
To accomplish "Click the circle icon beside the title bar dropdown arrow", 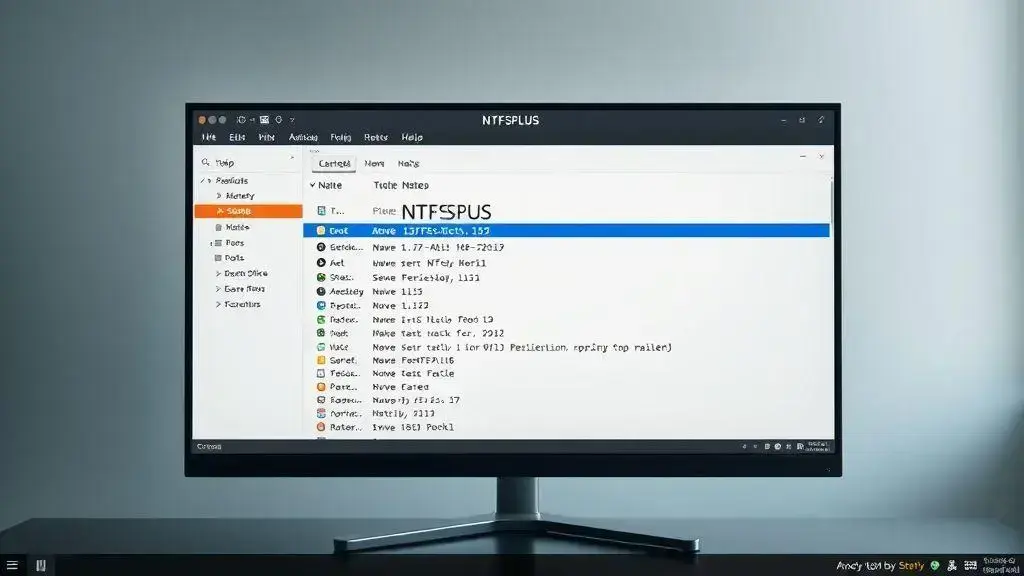I will pos(279,120).
